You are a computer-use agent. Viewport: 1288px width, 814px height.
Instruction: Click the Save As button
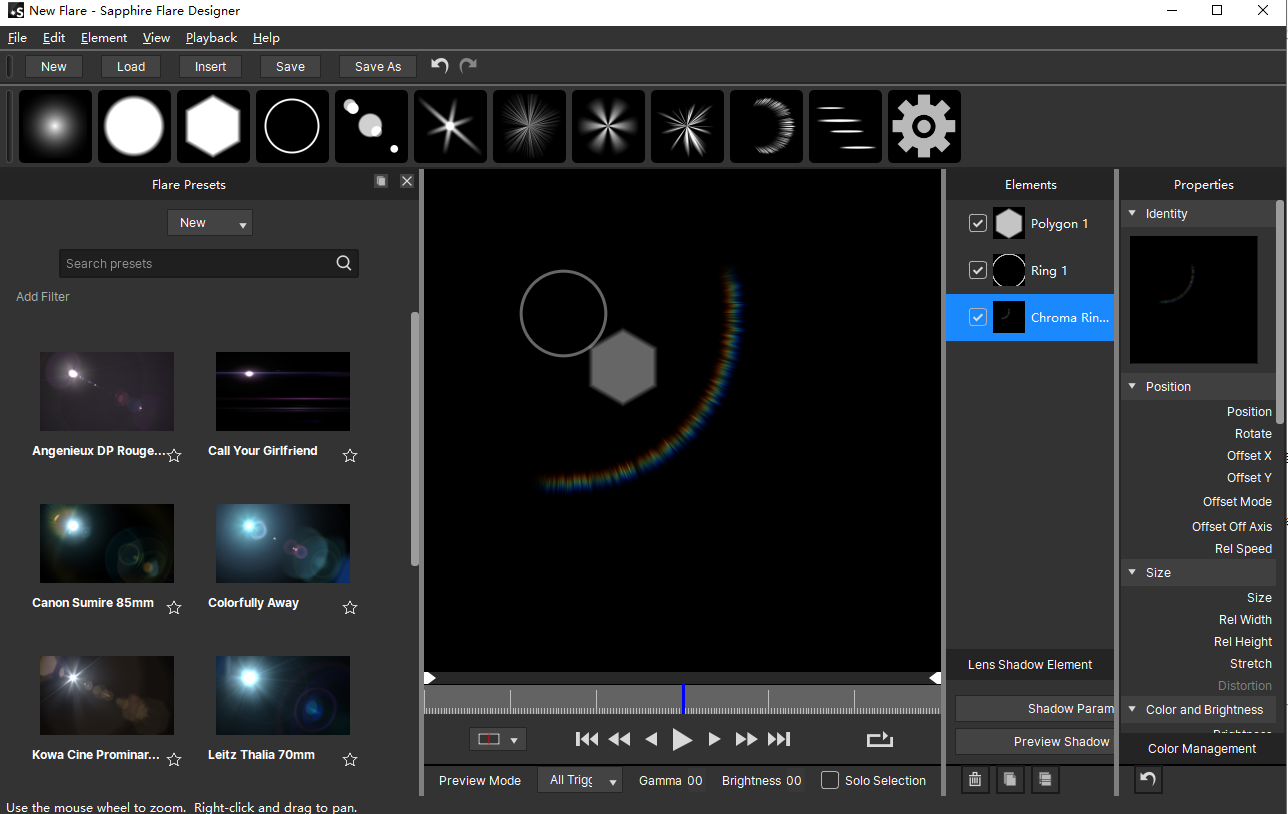pos(378,66)
